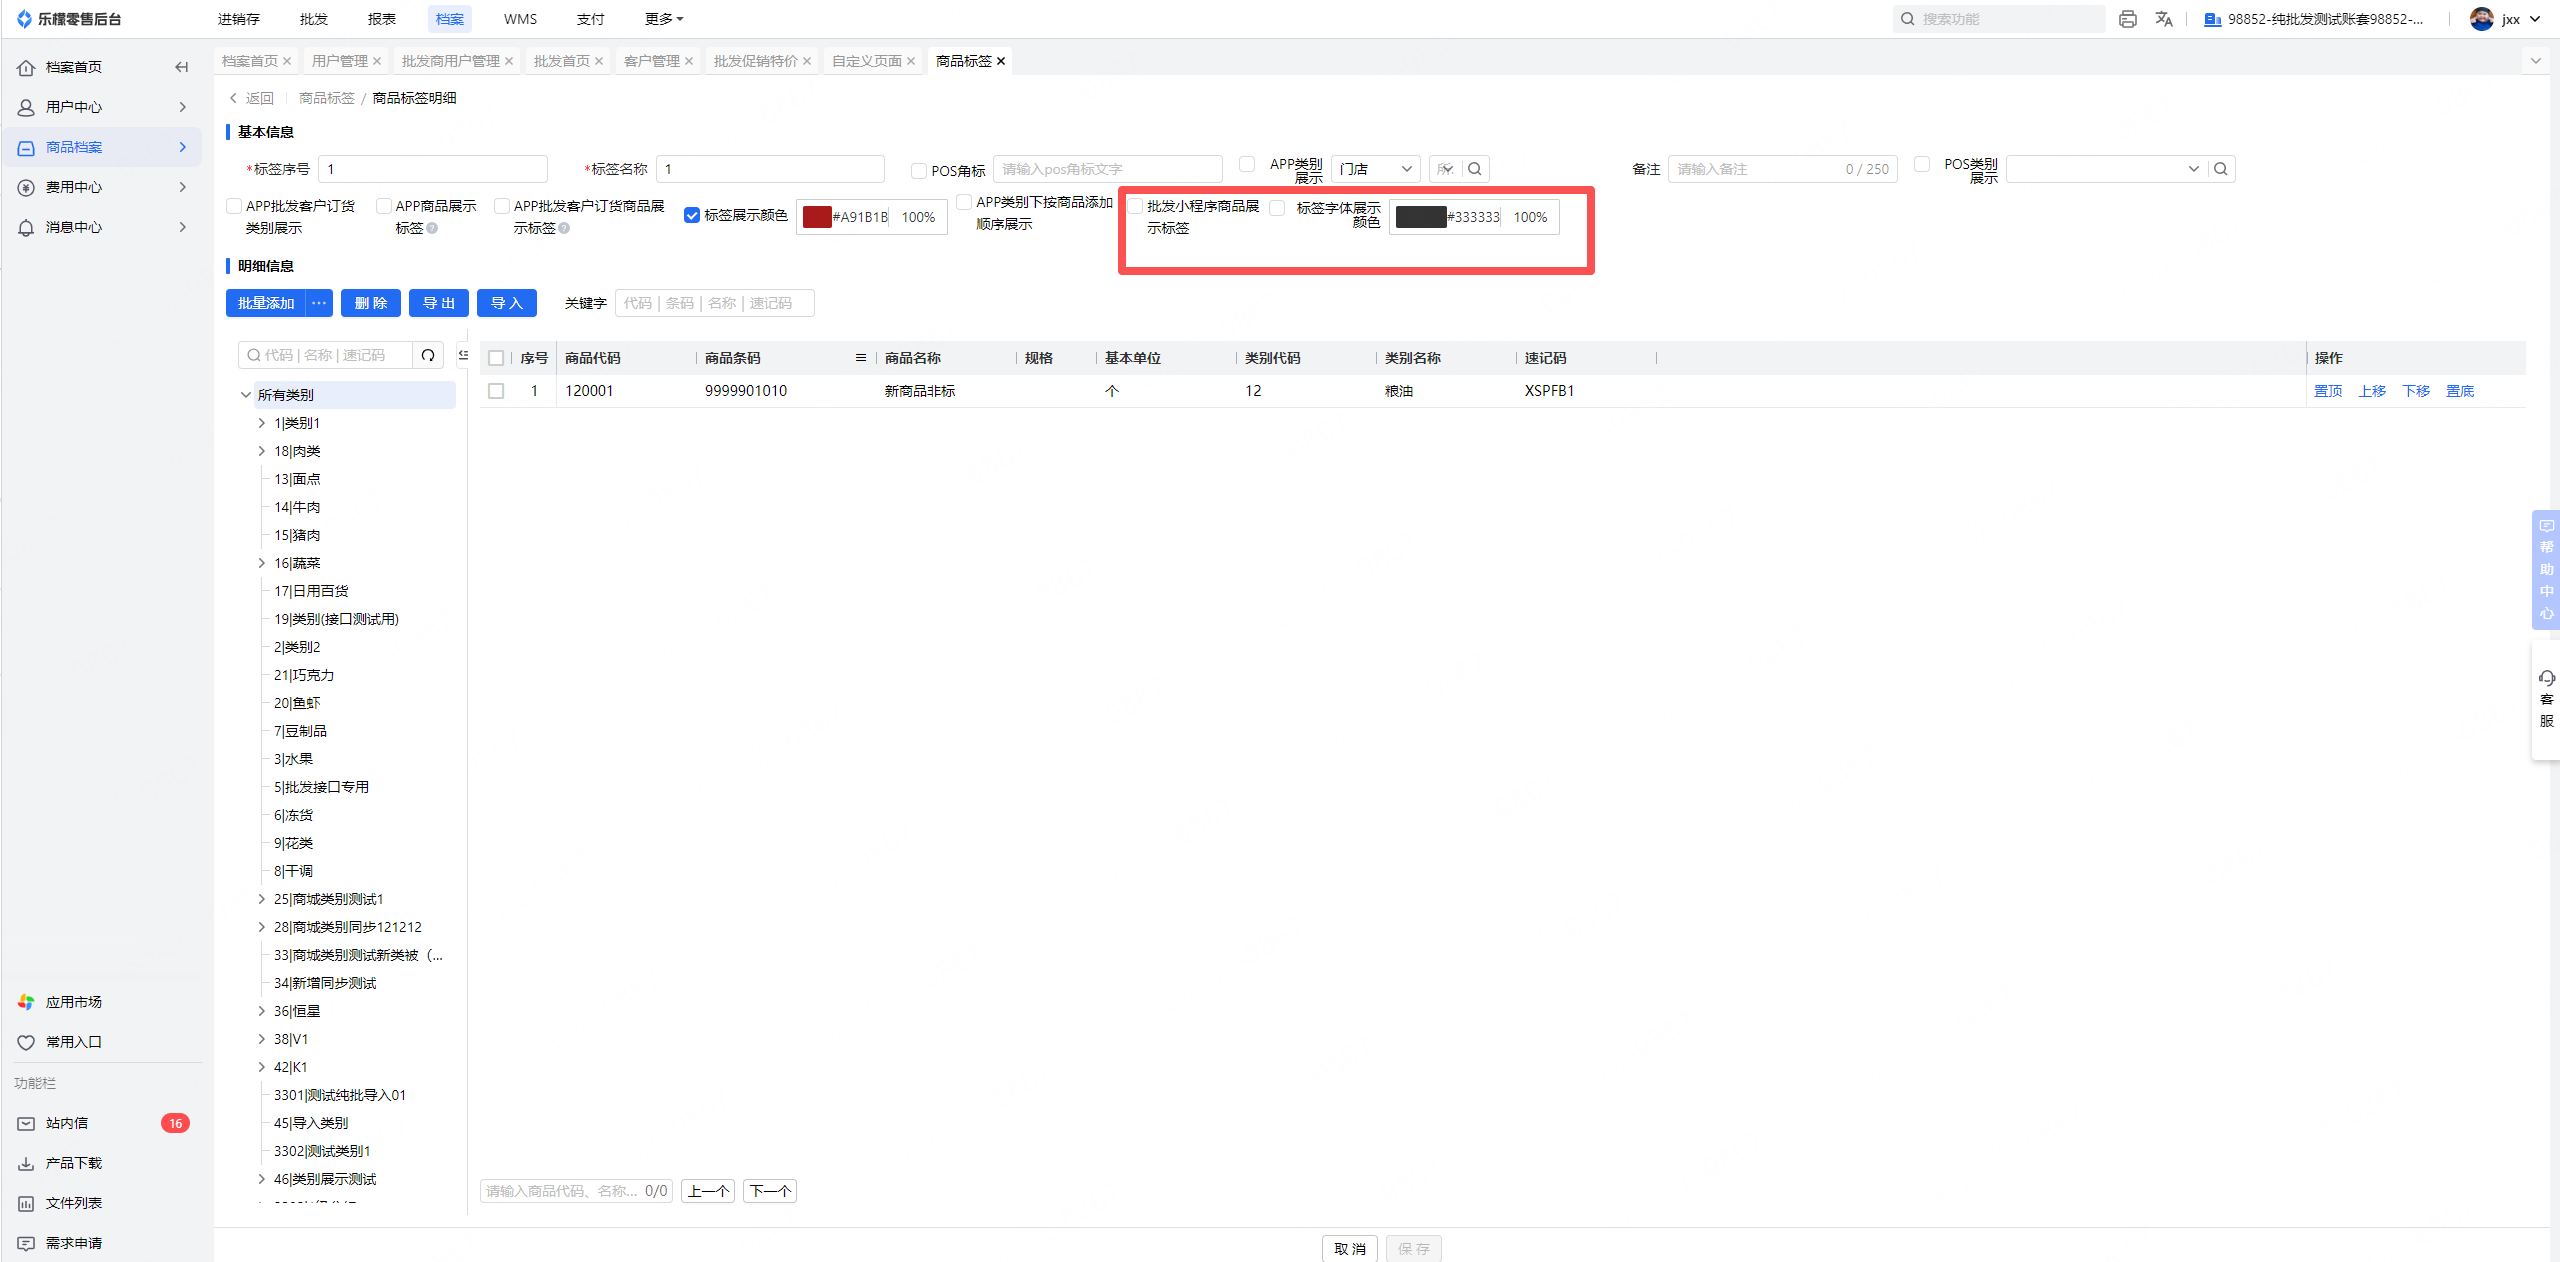Click the refresh icon beside category search
The height and width of the screenshot is (1262, 2560).
[428, 355]
